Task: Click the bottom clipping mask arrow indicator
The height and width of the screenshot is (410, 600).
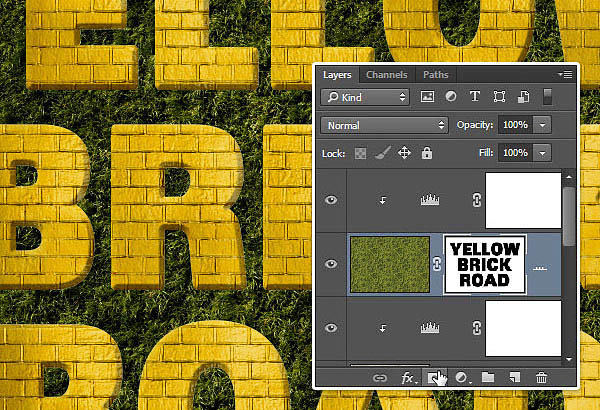Action: [x=383, y=328]
